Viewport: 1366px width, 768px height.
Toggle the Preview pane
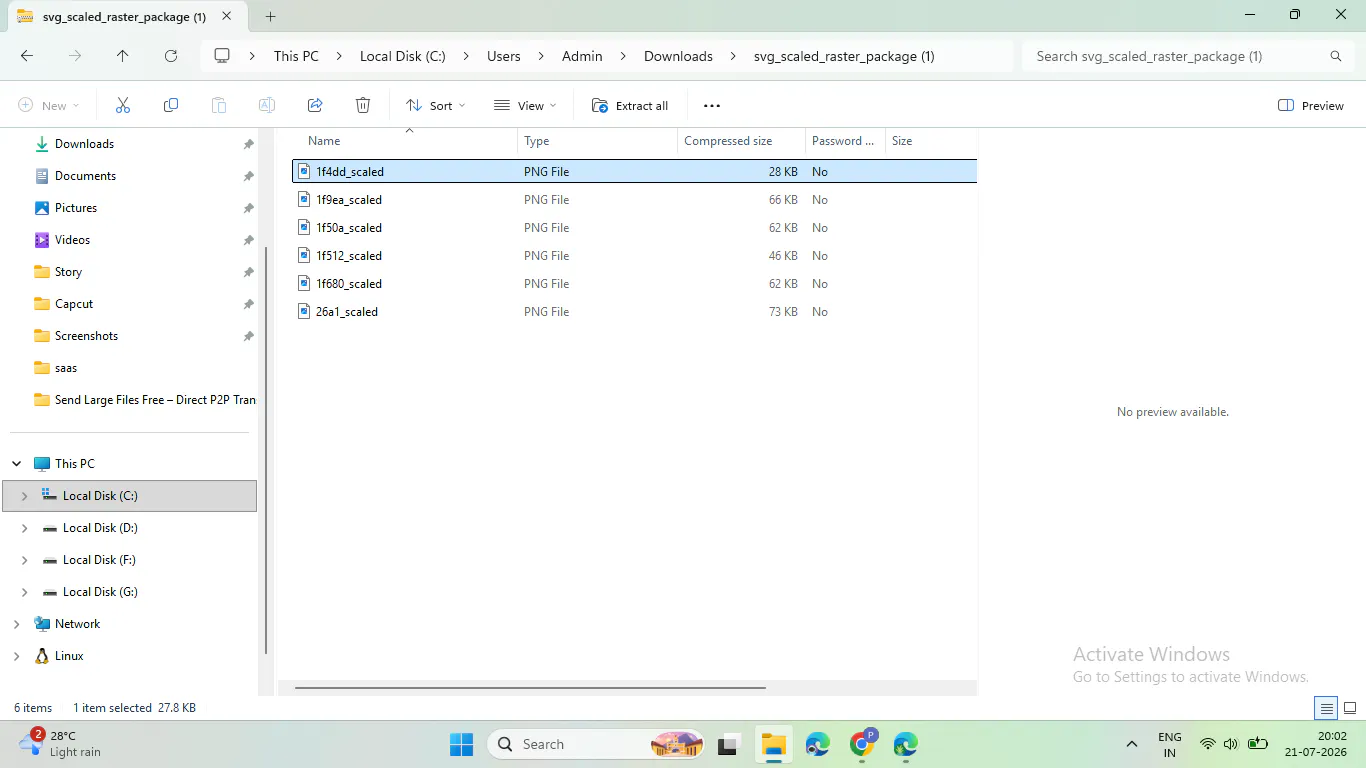pyautogui.click(x=1311, y=105)
